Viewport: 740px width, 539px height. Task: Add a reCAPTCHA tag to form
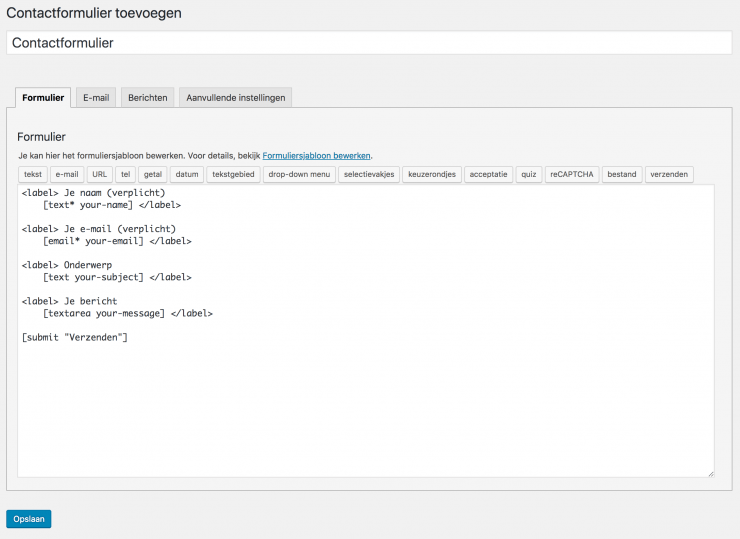572,174
